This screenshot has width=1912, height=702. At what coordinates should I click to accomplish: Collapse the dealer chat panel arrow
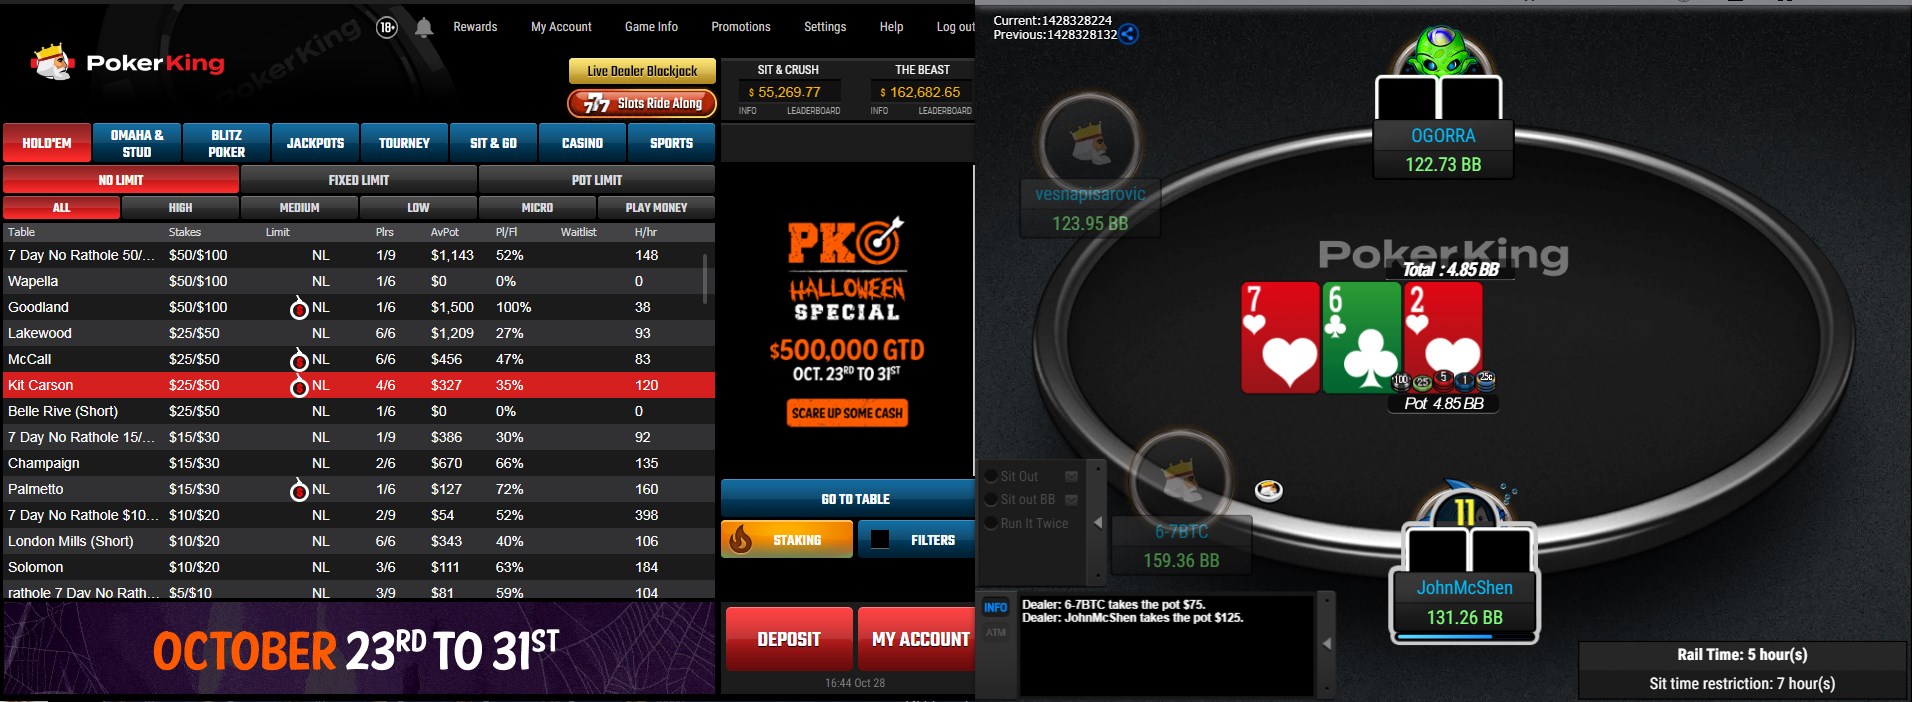(1327, 644)
